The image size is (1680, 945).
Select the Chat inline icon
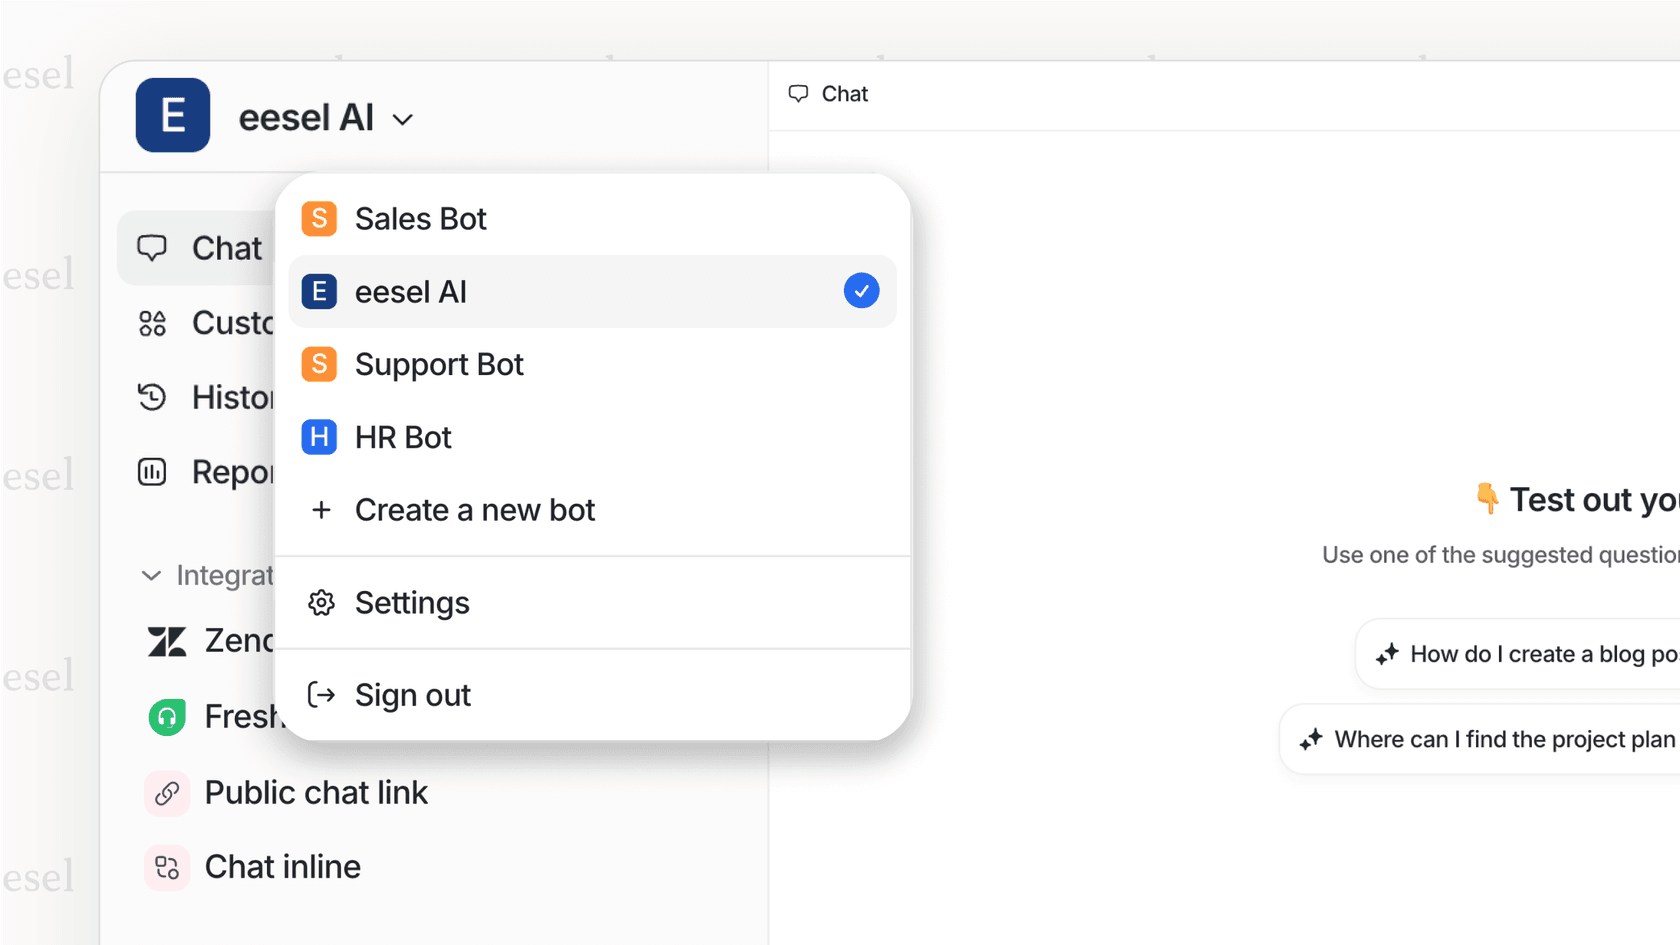point(166,867)
